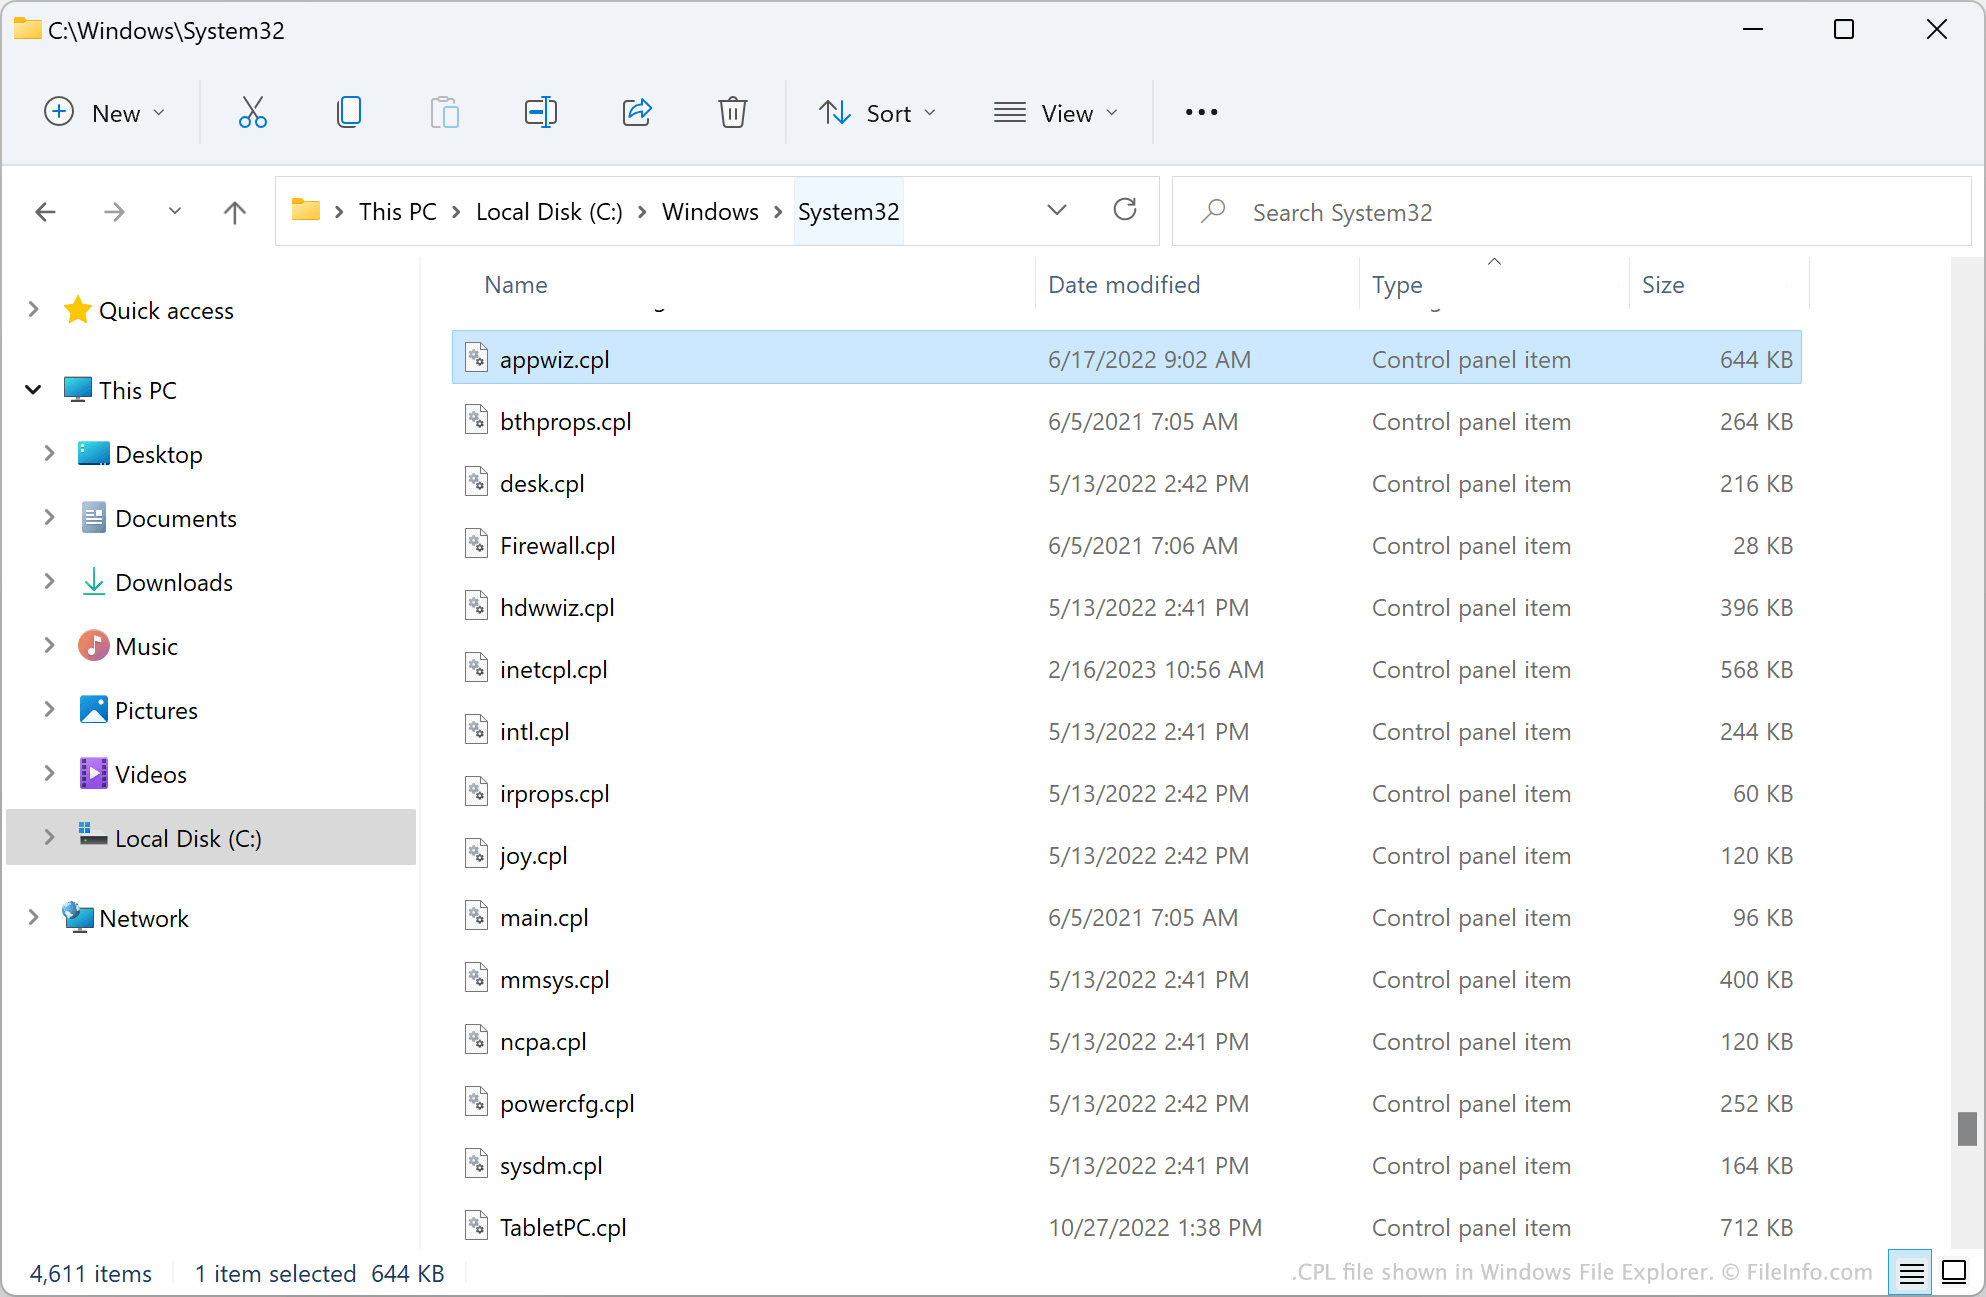The height and width of the screenshot is (1297, 1986).
Task: Click the vertical scrollbar thumb
Action: coord(1966,1128)
